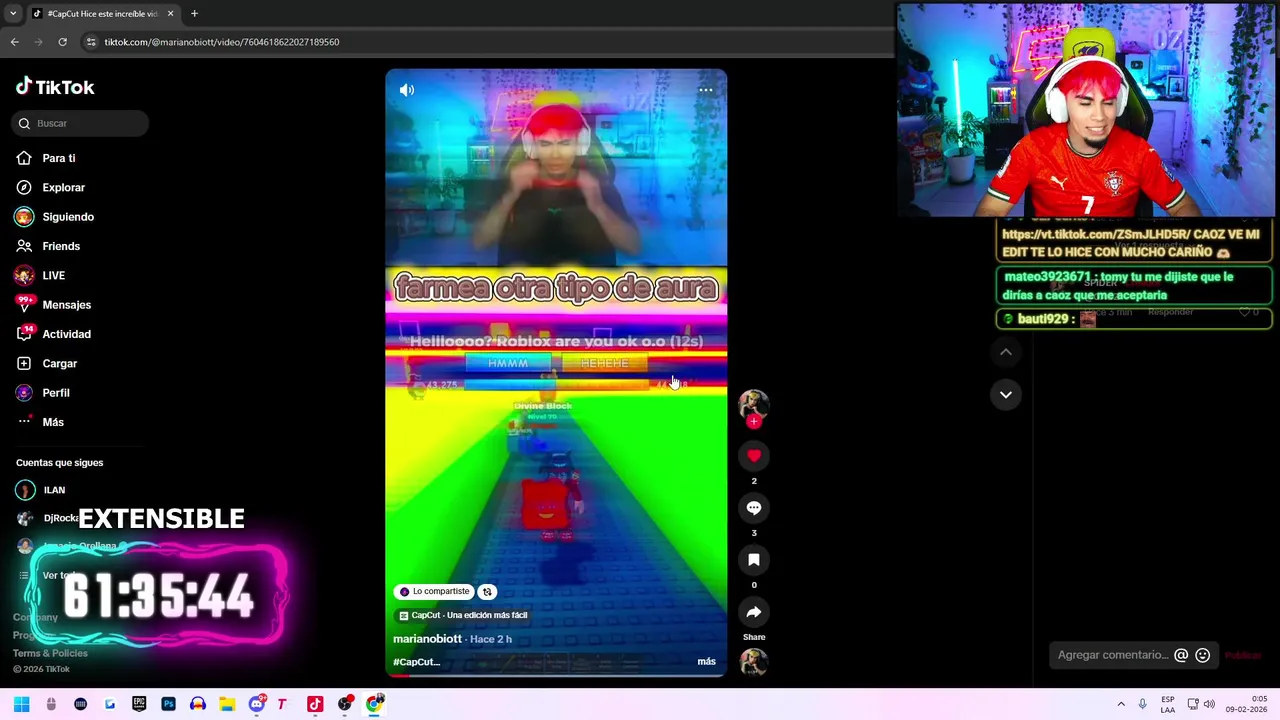Open the spinning sound disc thumbnail
This screenshot has width=1280, height=720.
[x=753, y=662]
